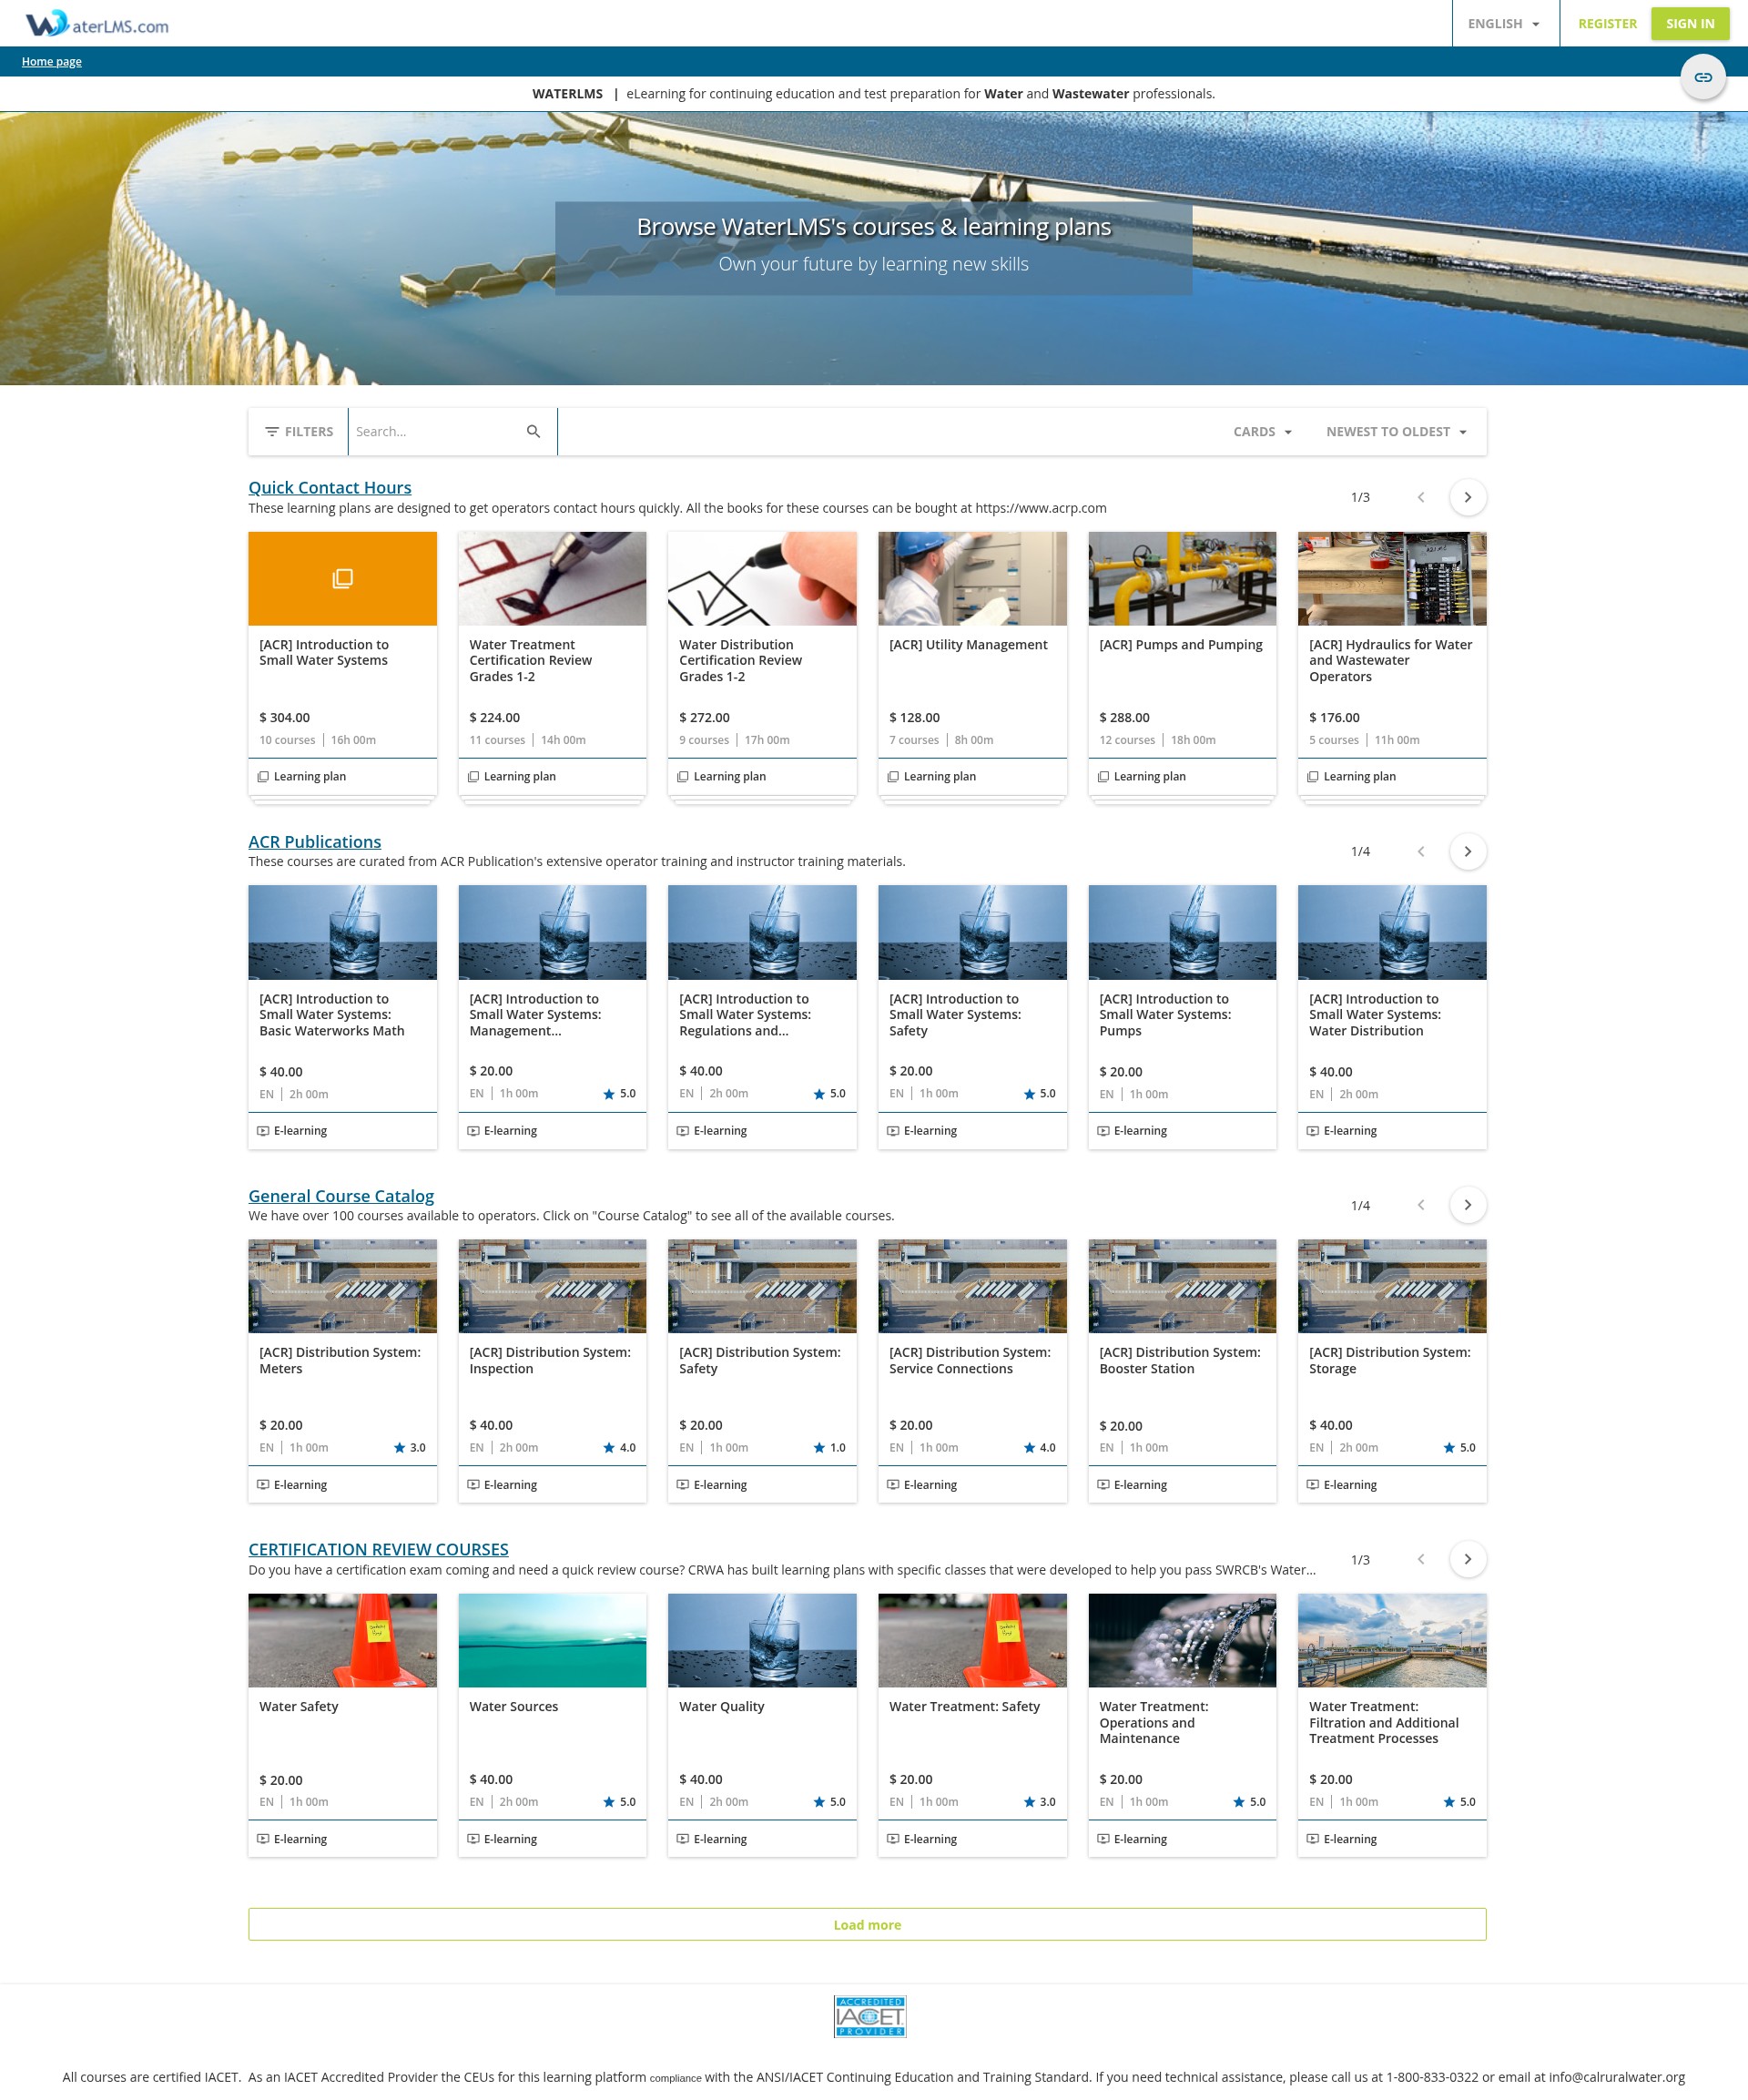Click E-learning icon on the Basic Waterworks Math card
Image resolution: width=1748 pixels, height=2100 pixels.
click(263, 1130)
